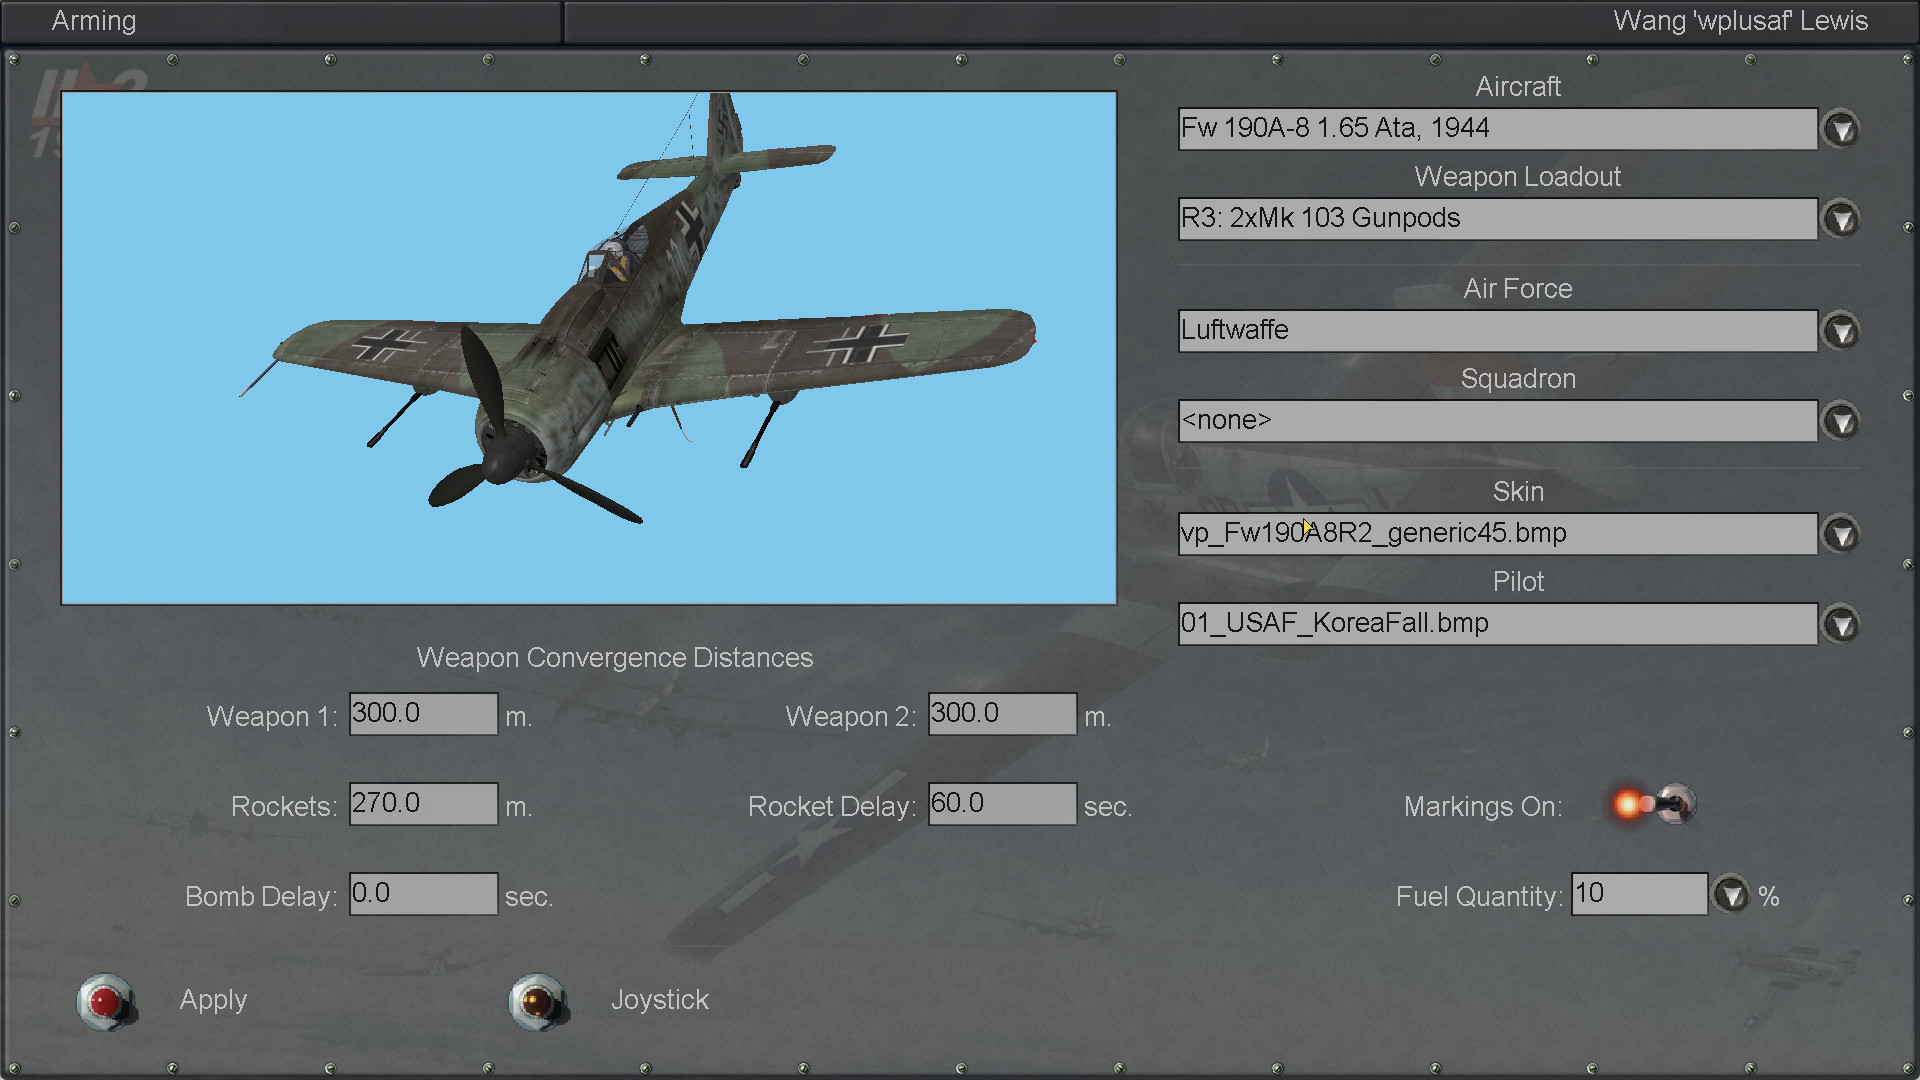Click the Bomb Delay seconds field

coord(423,894)
